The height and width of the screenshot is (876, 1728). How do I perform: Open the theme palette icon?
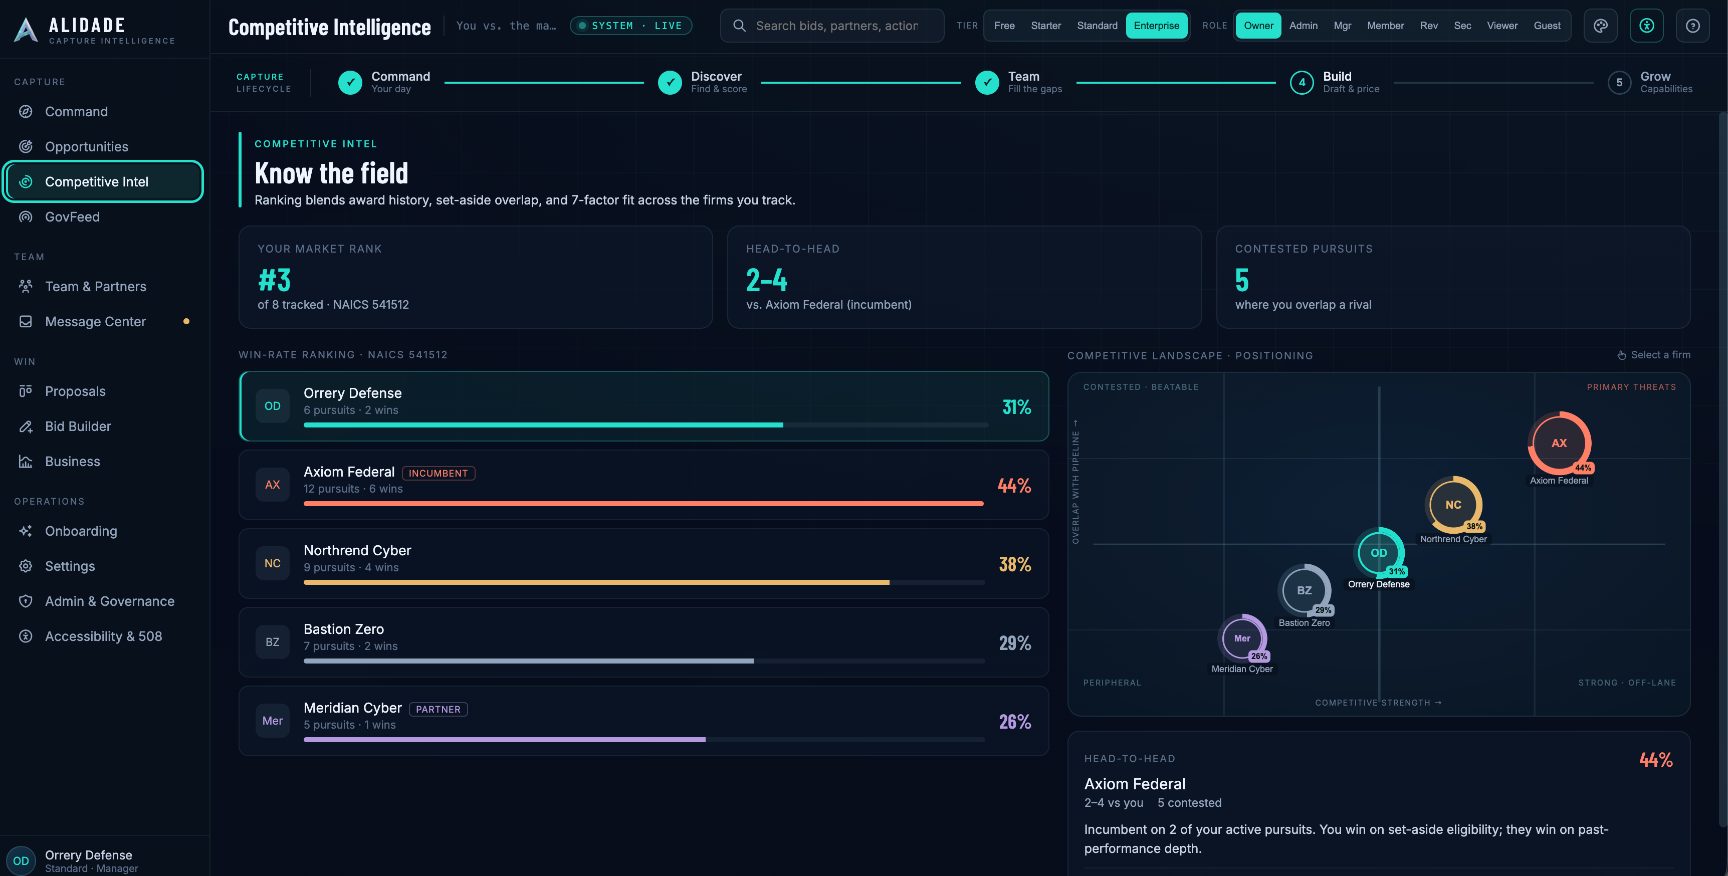(1601, 26)
